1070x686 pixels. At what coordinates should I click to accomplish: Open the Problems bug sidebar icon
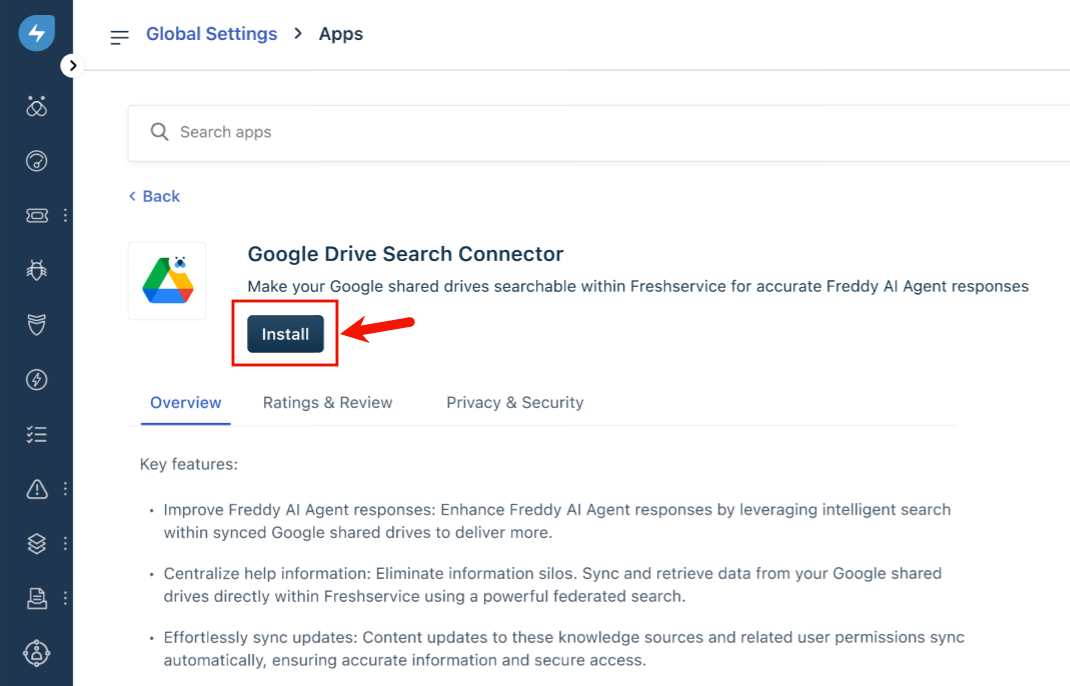(36, 270)
